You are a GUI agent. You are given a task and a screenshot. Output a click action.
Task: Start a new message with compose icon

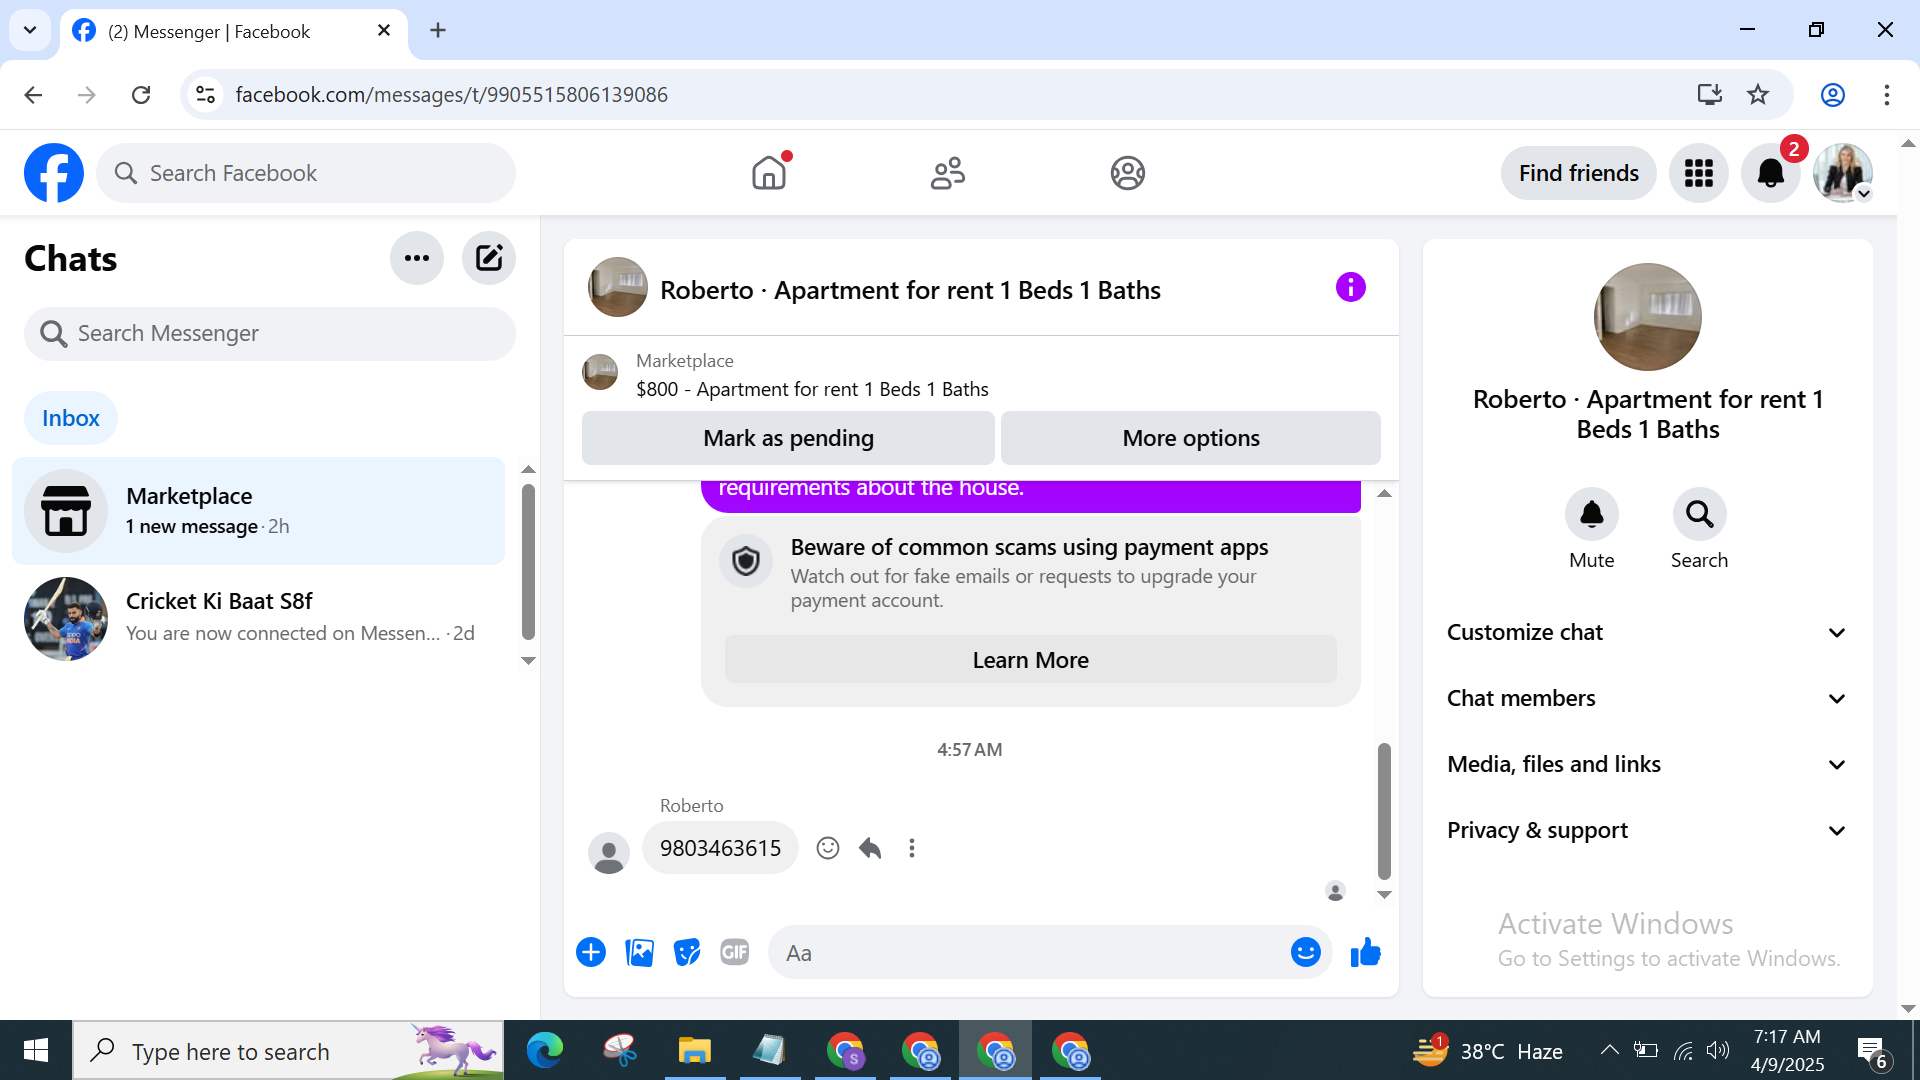click(489, 258)
